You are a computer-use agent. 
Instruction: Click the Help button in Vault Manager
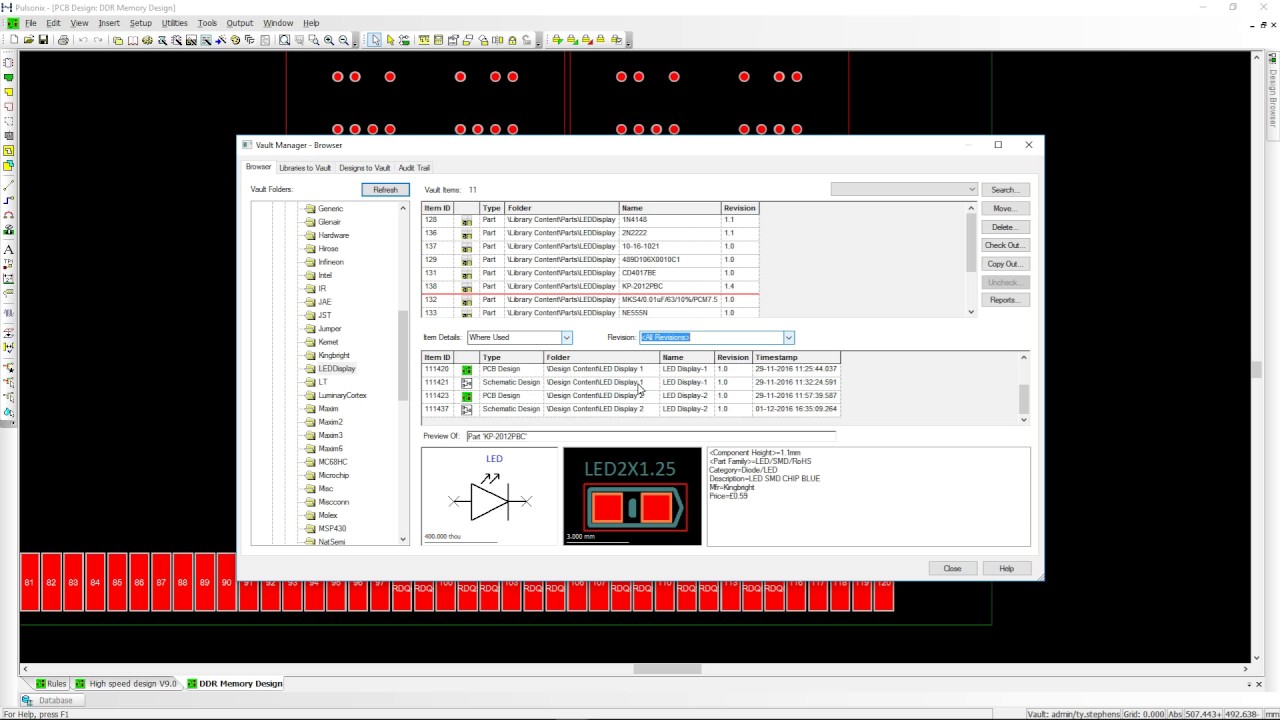(x=1006, y=569)
